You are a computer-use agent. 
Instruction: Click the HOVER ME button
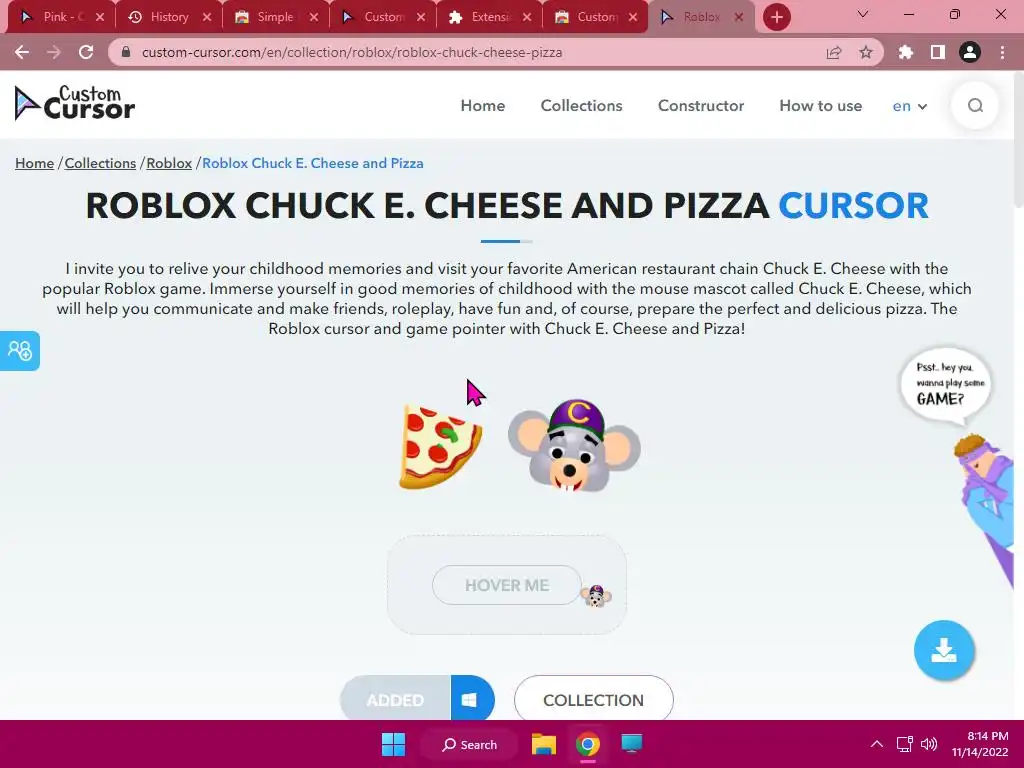coord(507,585)
